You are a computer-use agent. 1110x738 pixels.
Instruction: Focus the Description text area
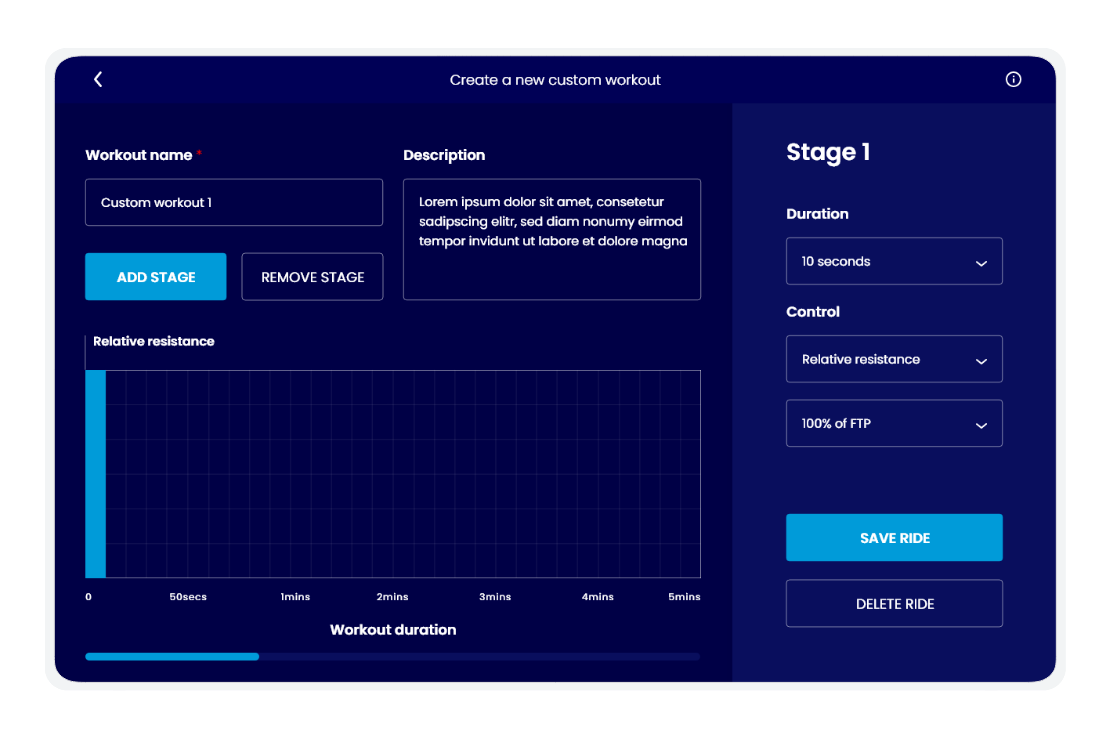[551, 240]
